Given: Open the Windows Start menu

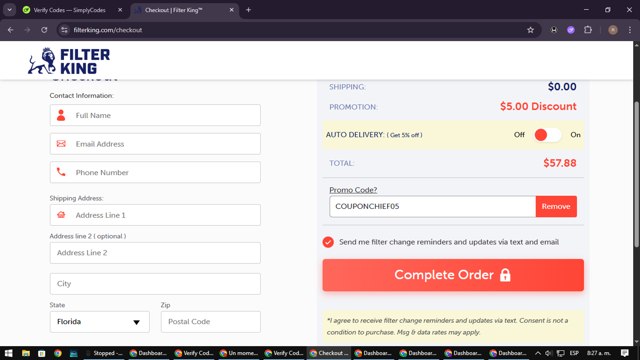Looking at the screenshot, I should (9, 353).
